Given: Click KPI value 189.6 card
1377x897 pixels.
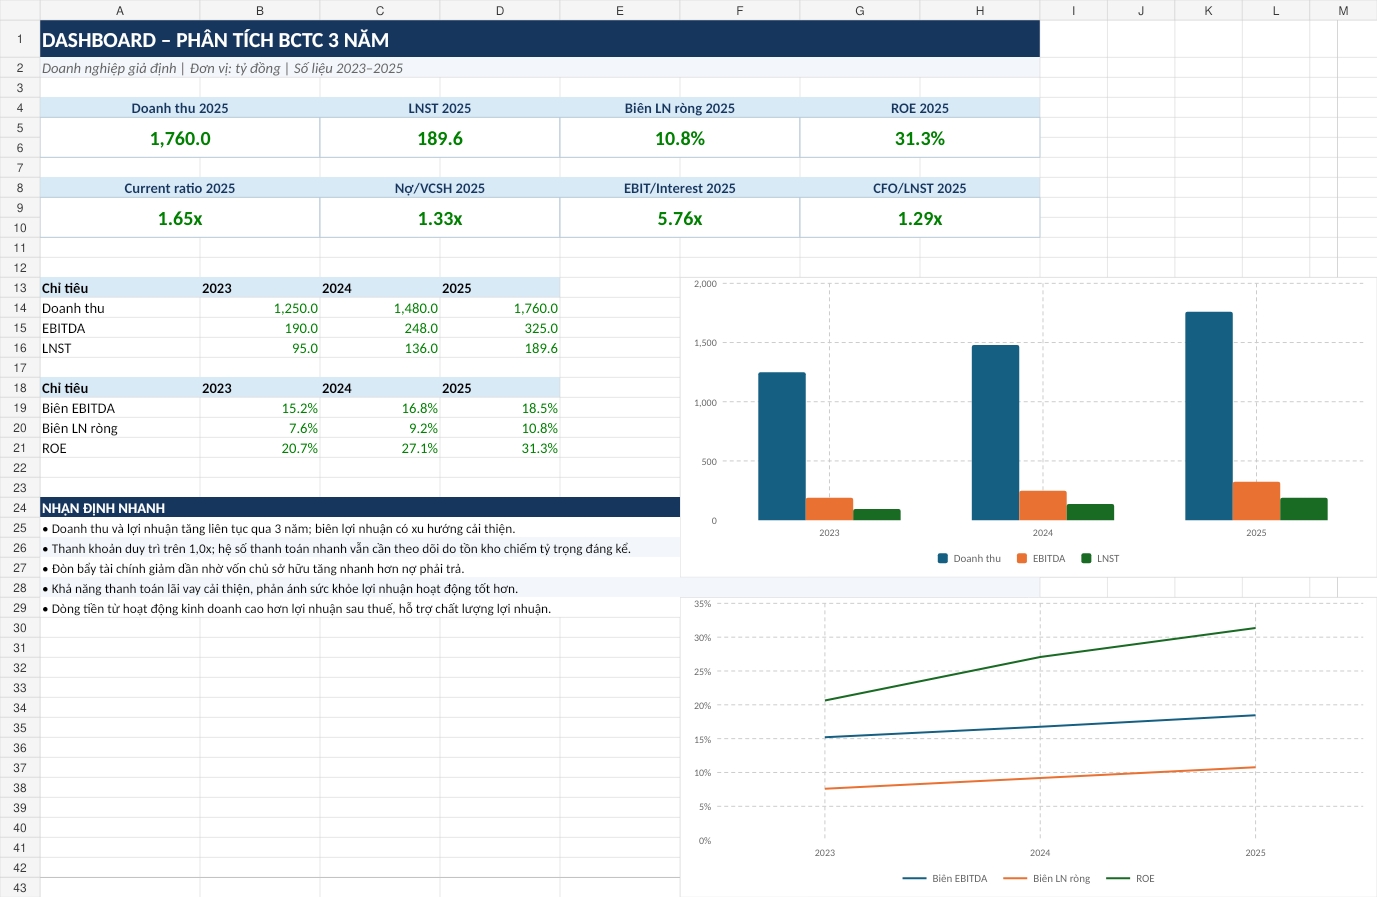Looking at the screenshot, I should pos(440,138).
